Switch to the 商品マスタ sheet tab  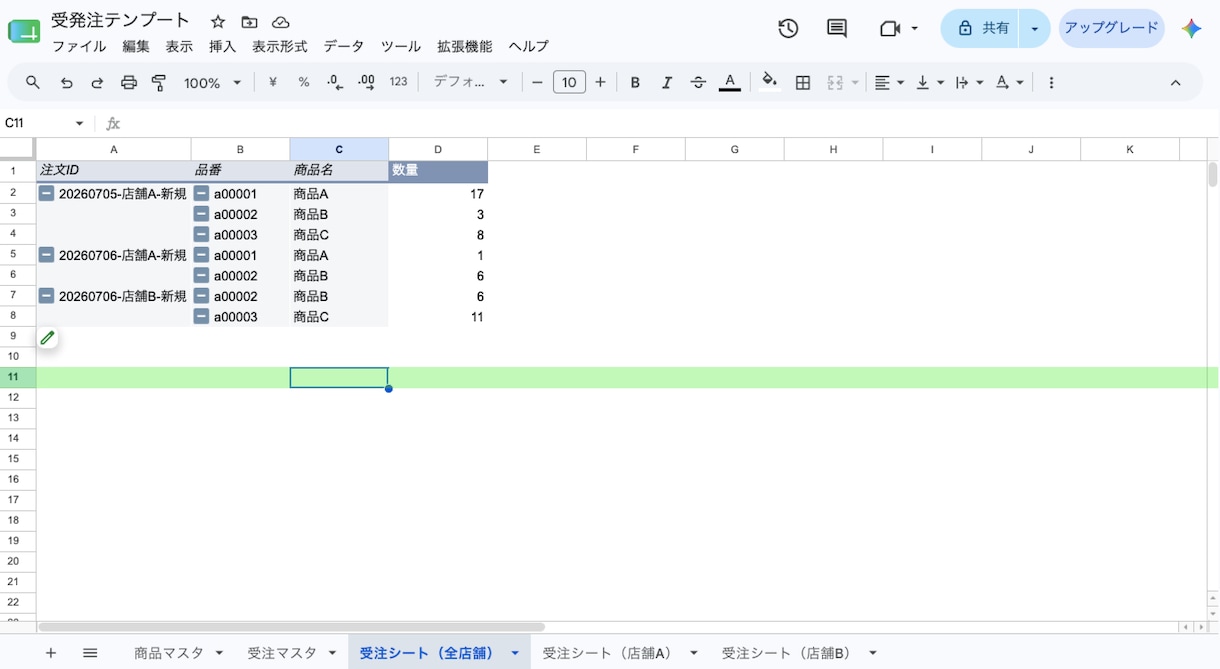tap(169, 653)
